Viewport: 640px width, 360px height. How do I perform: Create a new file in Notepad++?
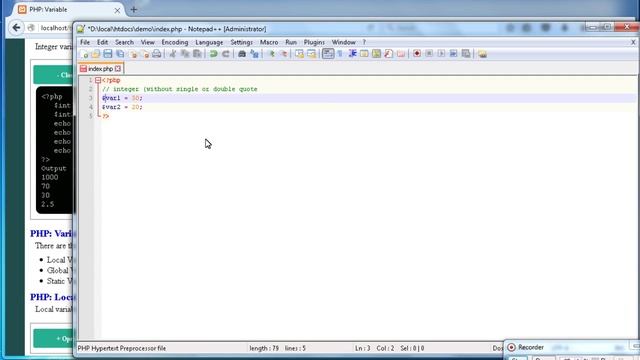pyautogui.click(x=84, y=54)
